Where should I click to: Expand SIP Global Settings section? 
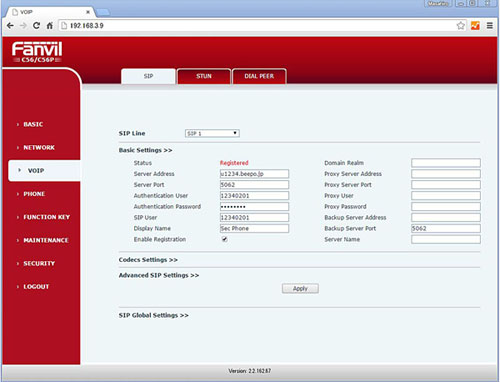(x=153, y=315)
